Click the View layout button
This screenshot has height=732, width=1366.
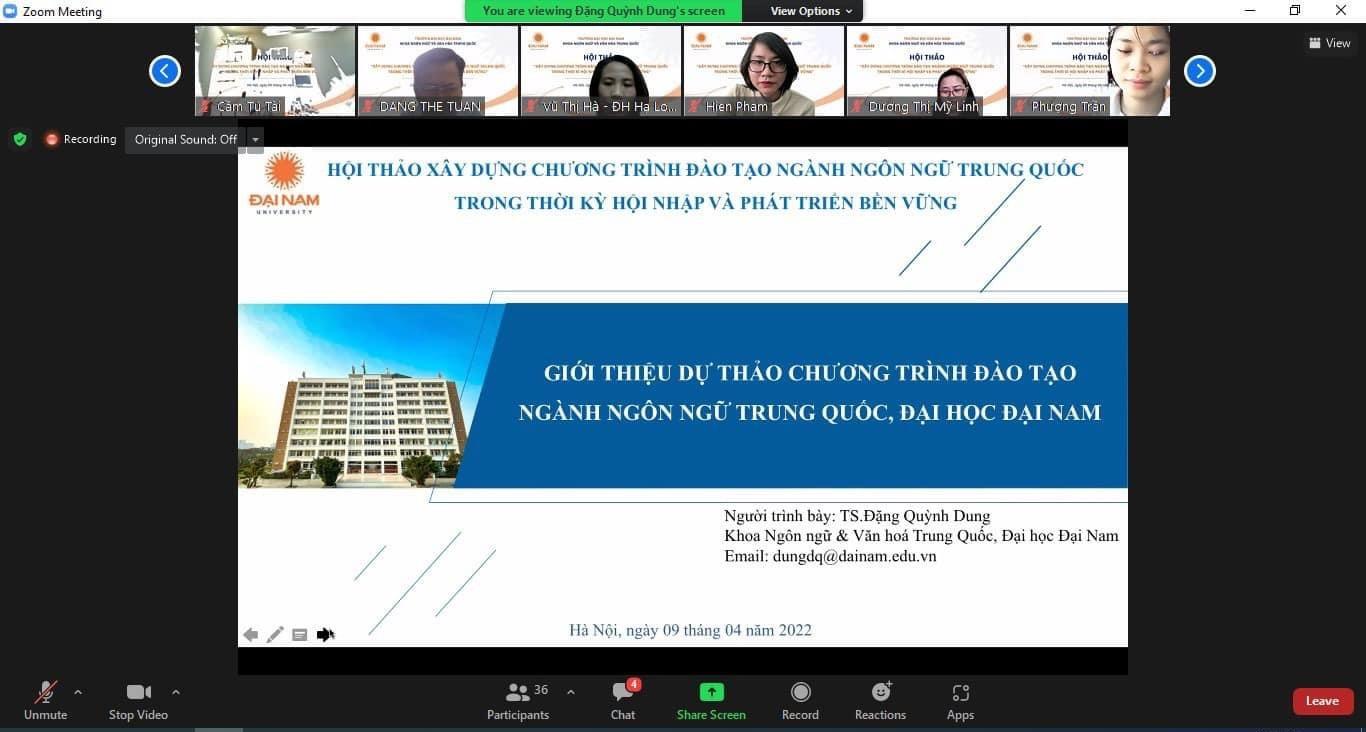[x=1330, y=43]
